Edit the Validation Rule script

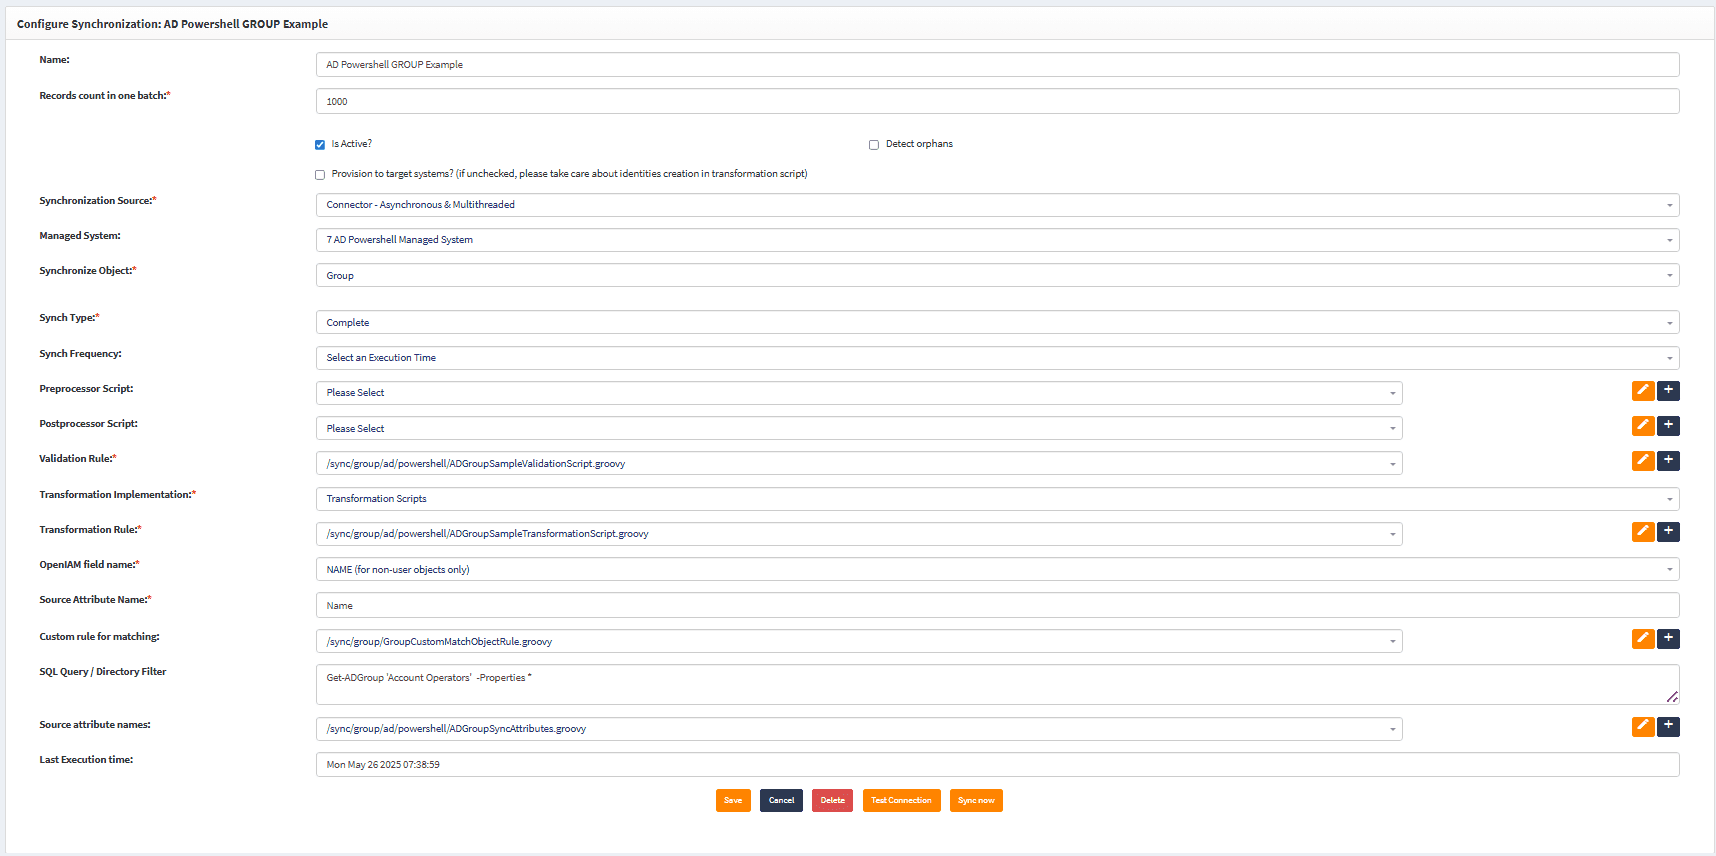(1642, 461)
